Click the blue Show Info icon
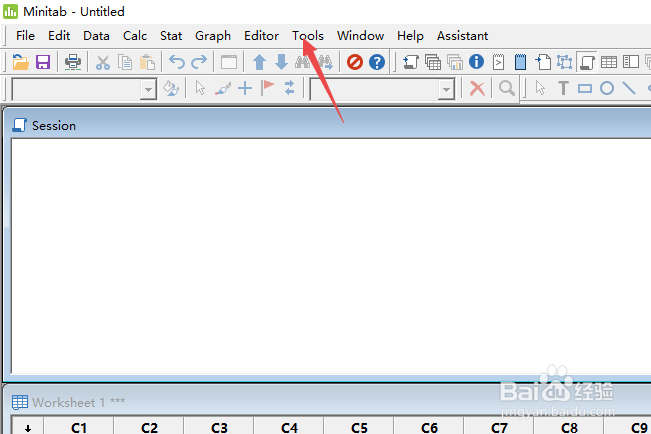 coord(476,62)
